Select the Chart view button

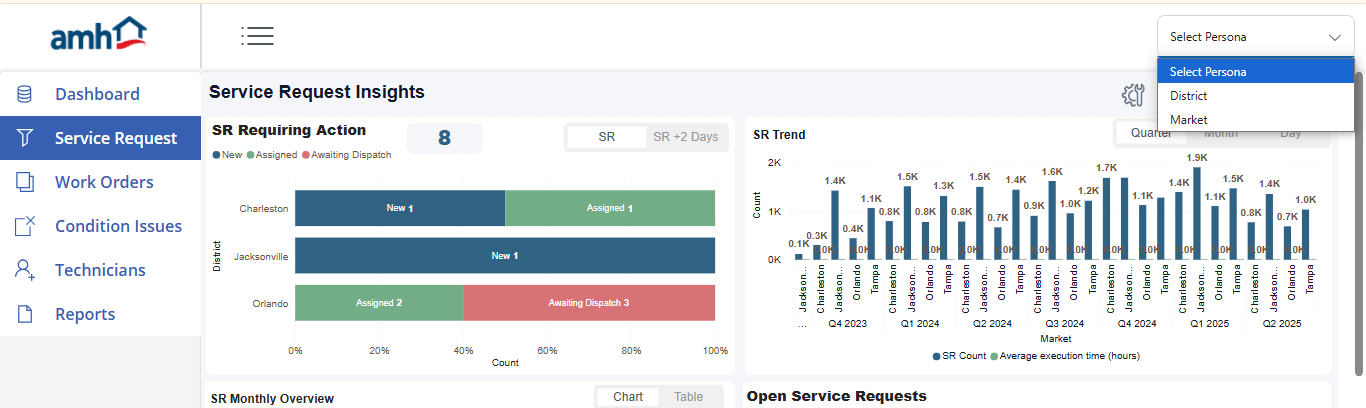tap(628, 397)
